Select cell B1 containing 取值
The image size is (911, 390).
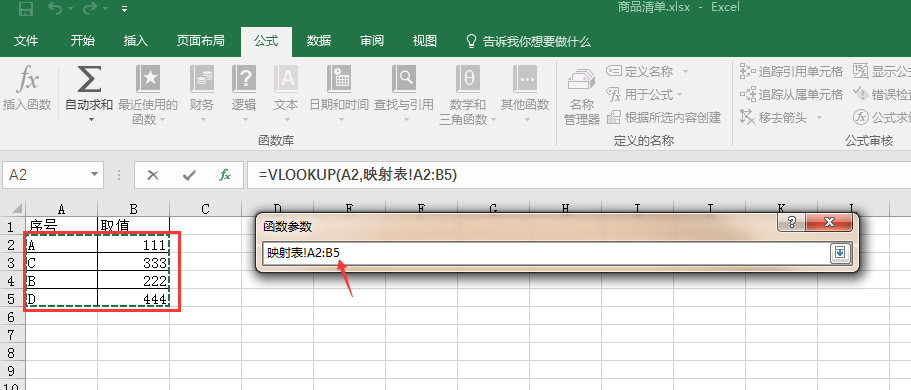[134, 226]
